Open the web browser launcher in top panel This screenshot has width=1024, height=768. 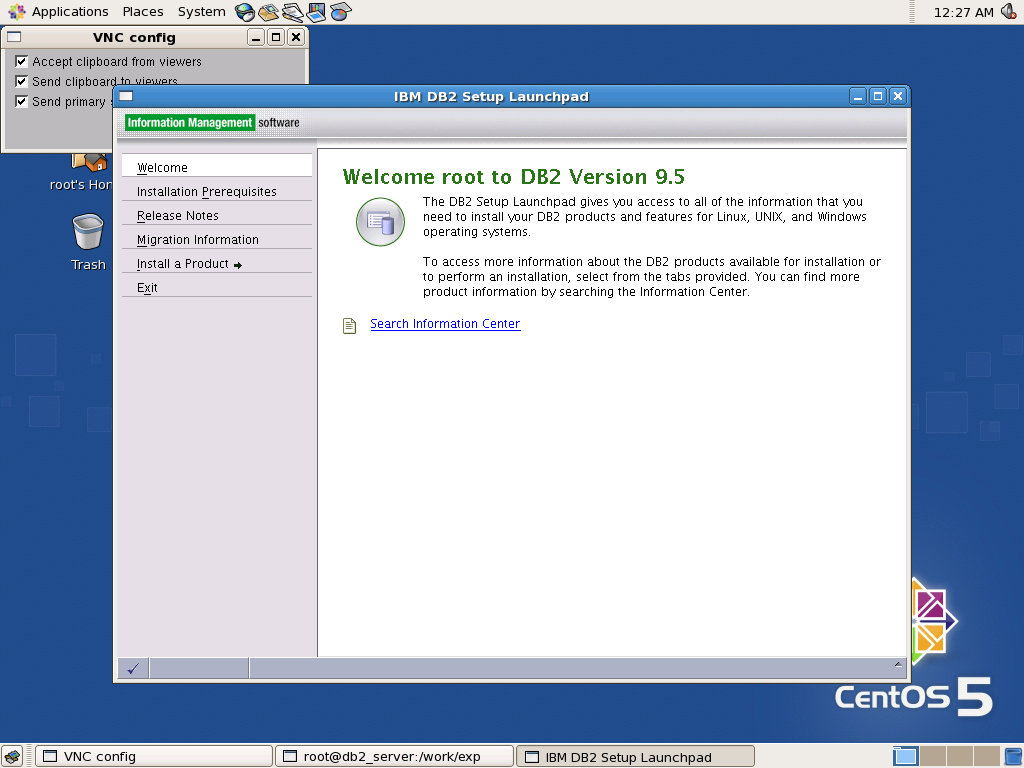click(x=244, y=12)
